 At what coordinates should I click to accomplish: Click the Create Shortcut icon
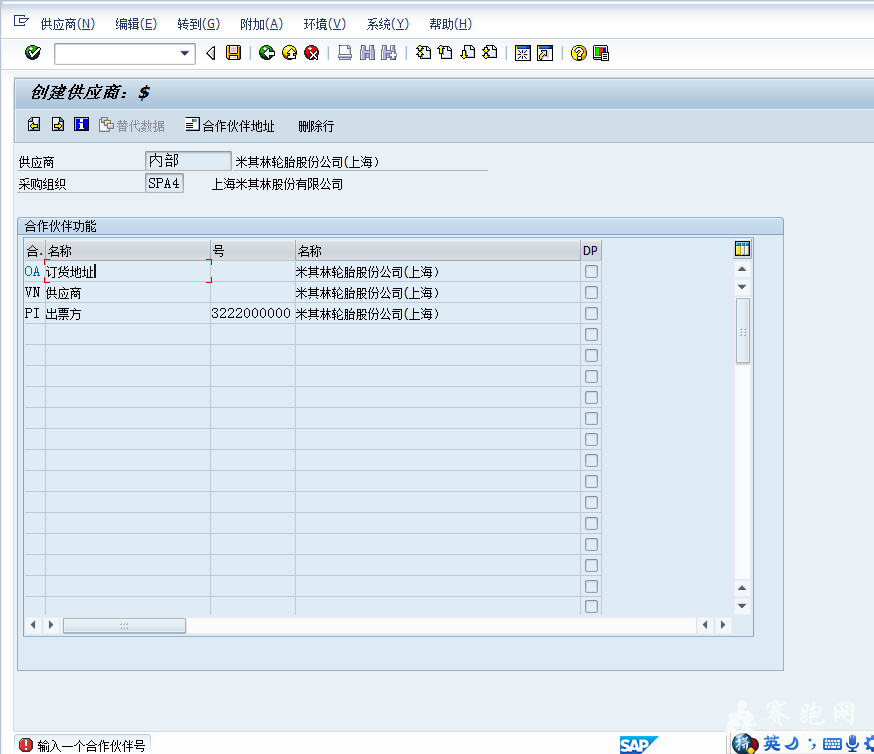click(x=545, y=53)
